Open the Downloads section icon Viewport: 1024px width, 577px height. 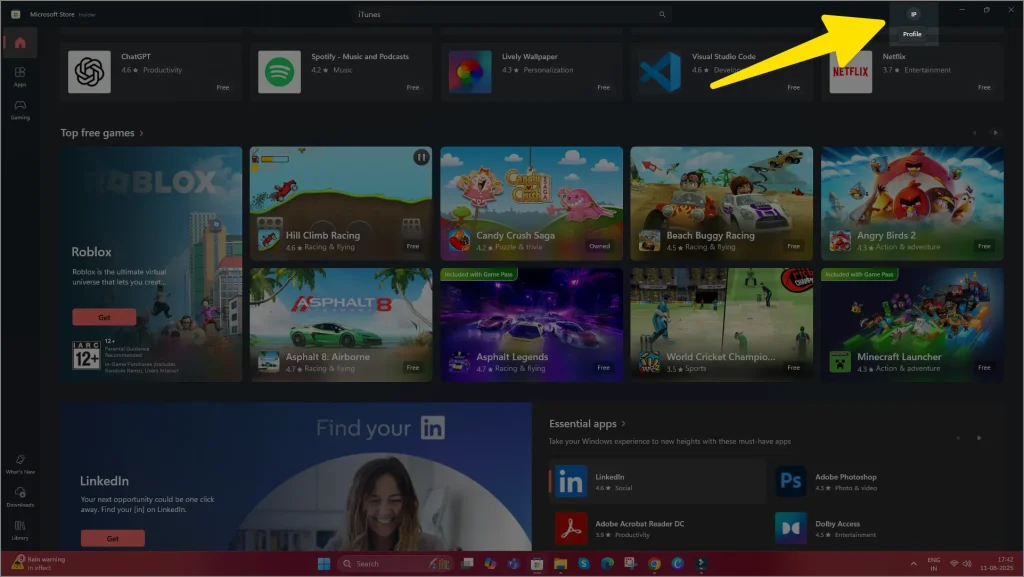tap(20, 495)
